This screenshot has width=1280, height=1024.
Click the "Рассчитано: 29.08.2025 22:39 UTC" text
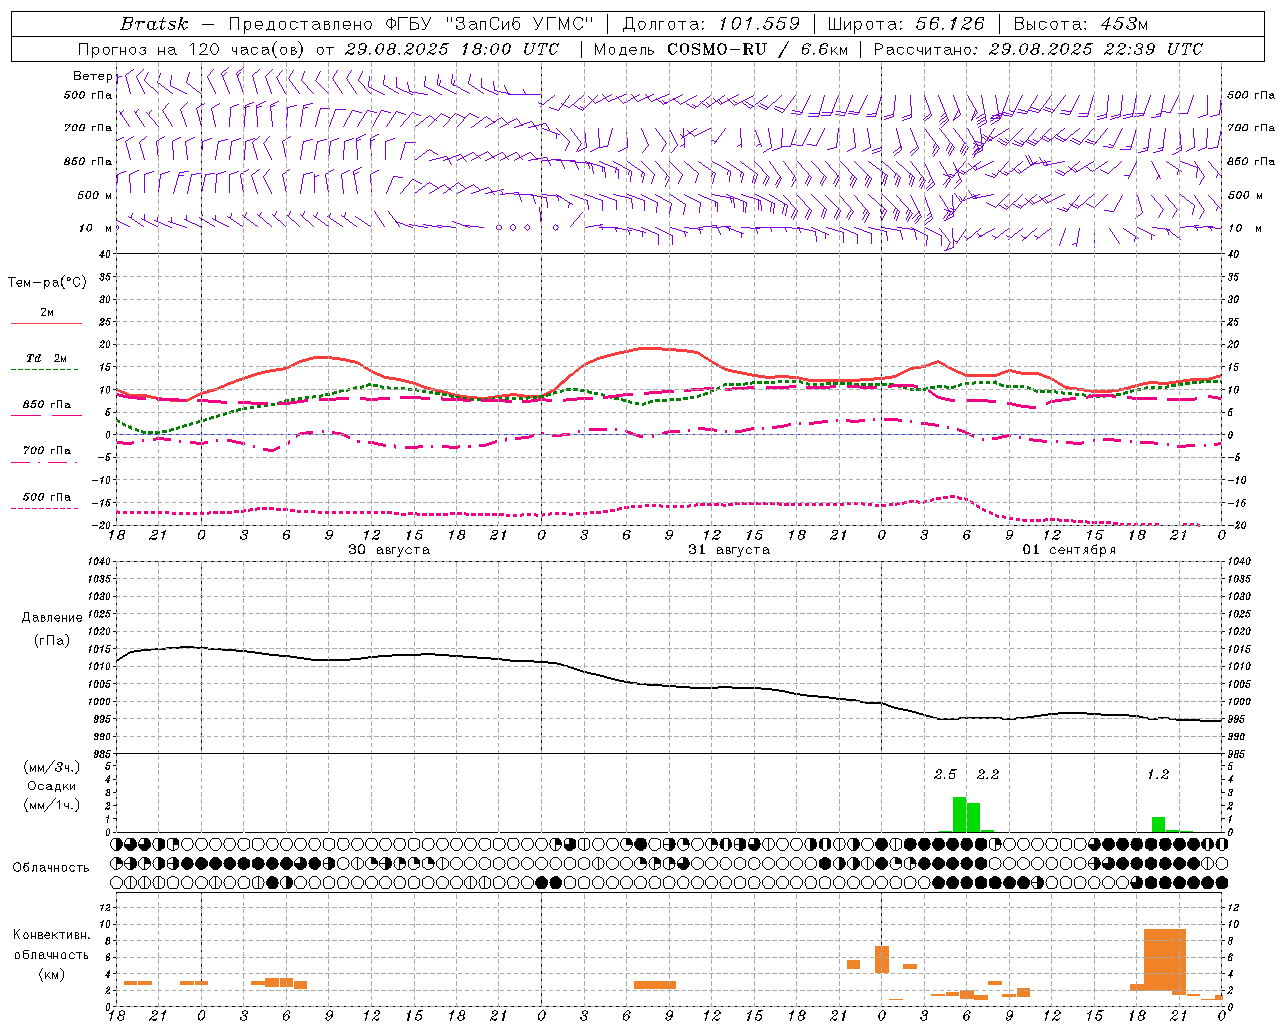pyautogui.click(x=1038, y=49)
